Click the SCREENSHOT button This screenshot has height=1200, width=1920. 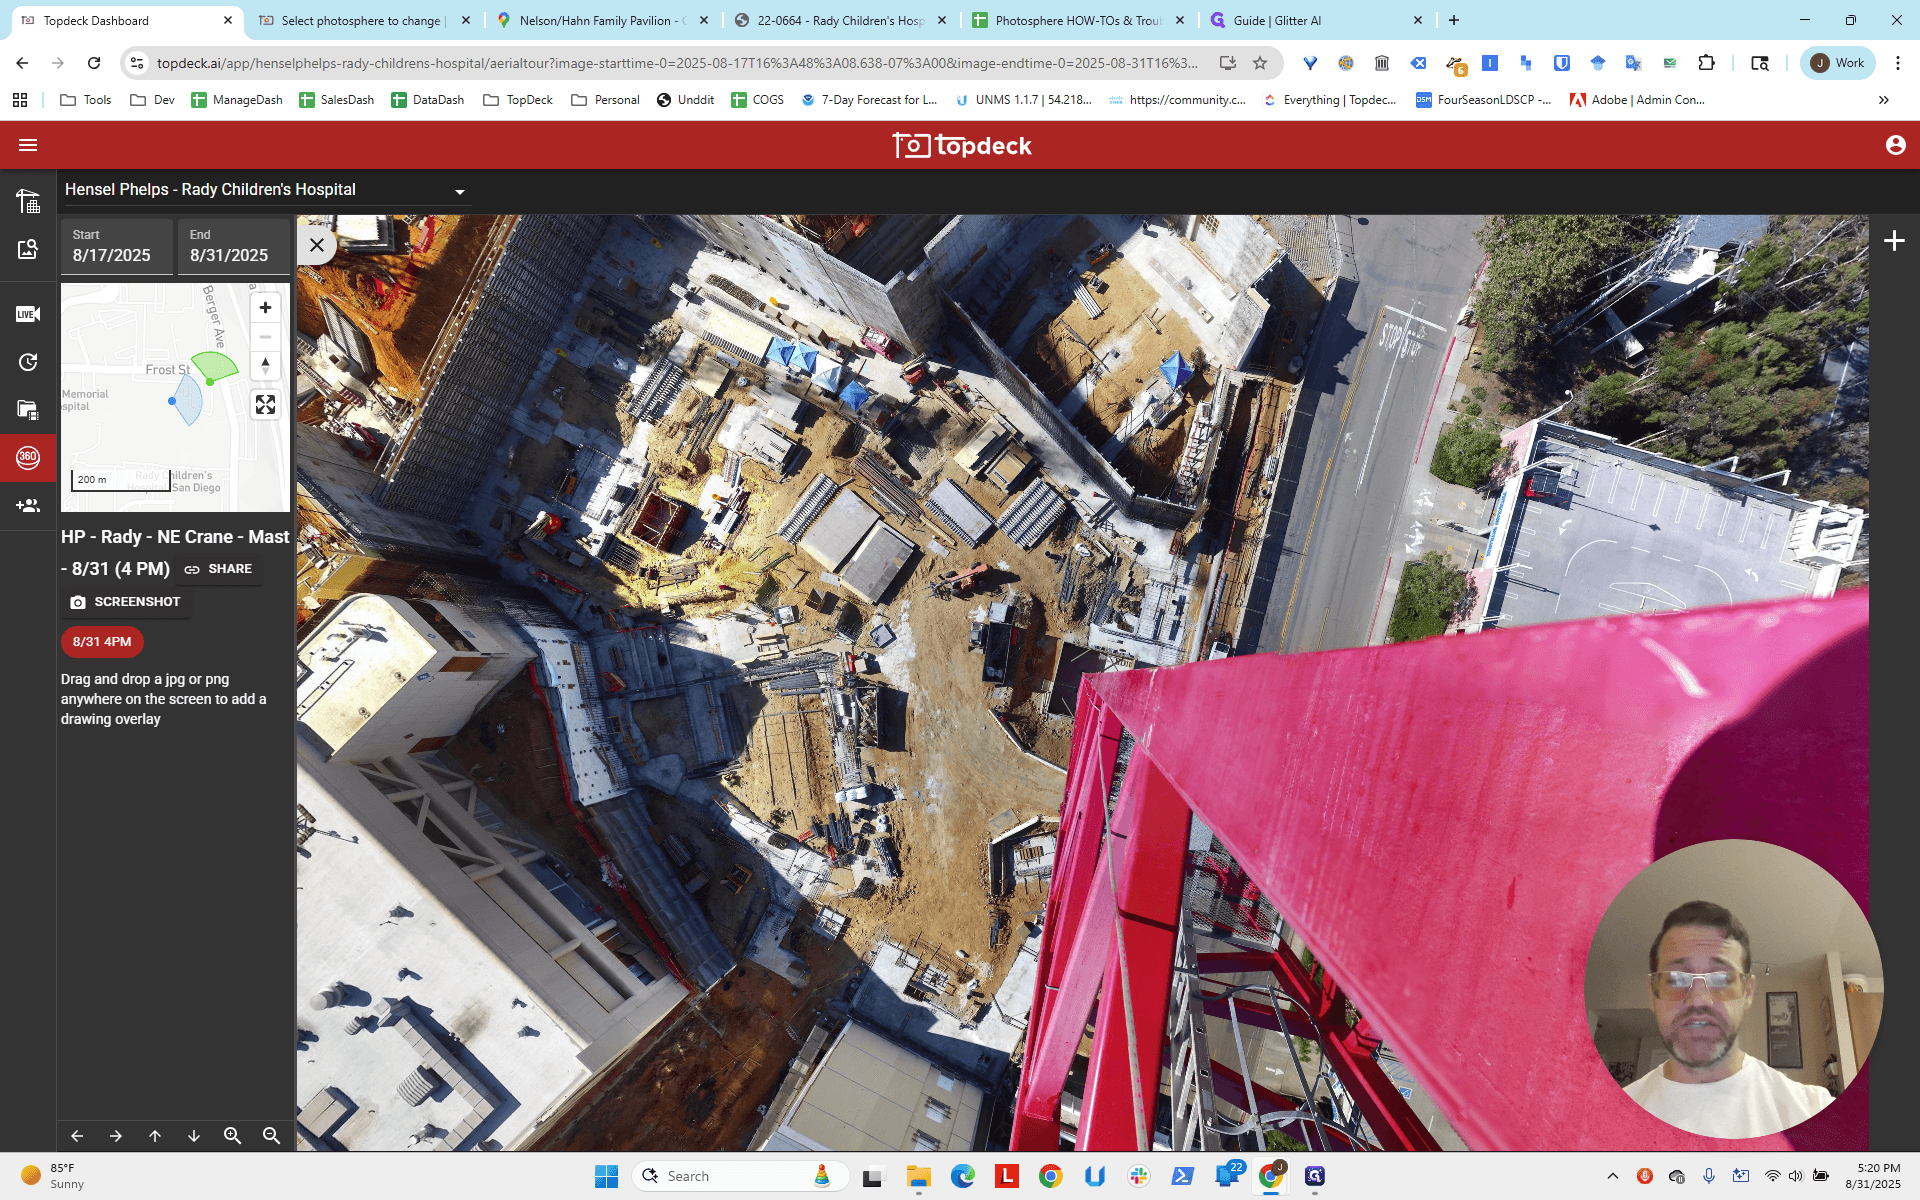pos(125,602)
